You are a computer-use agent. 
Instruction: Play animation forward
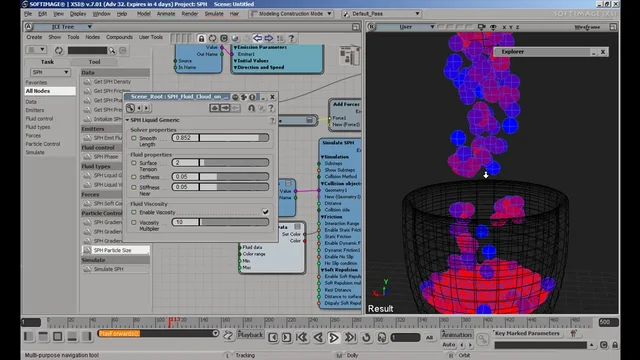[x=333, y=338]
